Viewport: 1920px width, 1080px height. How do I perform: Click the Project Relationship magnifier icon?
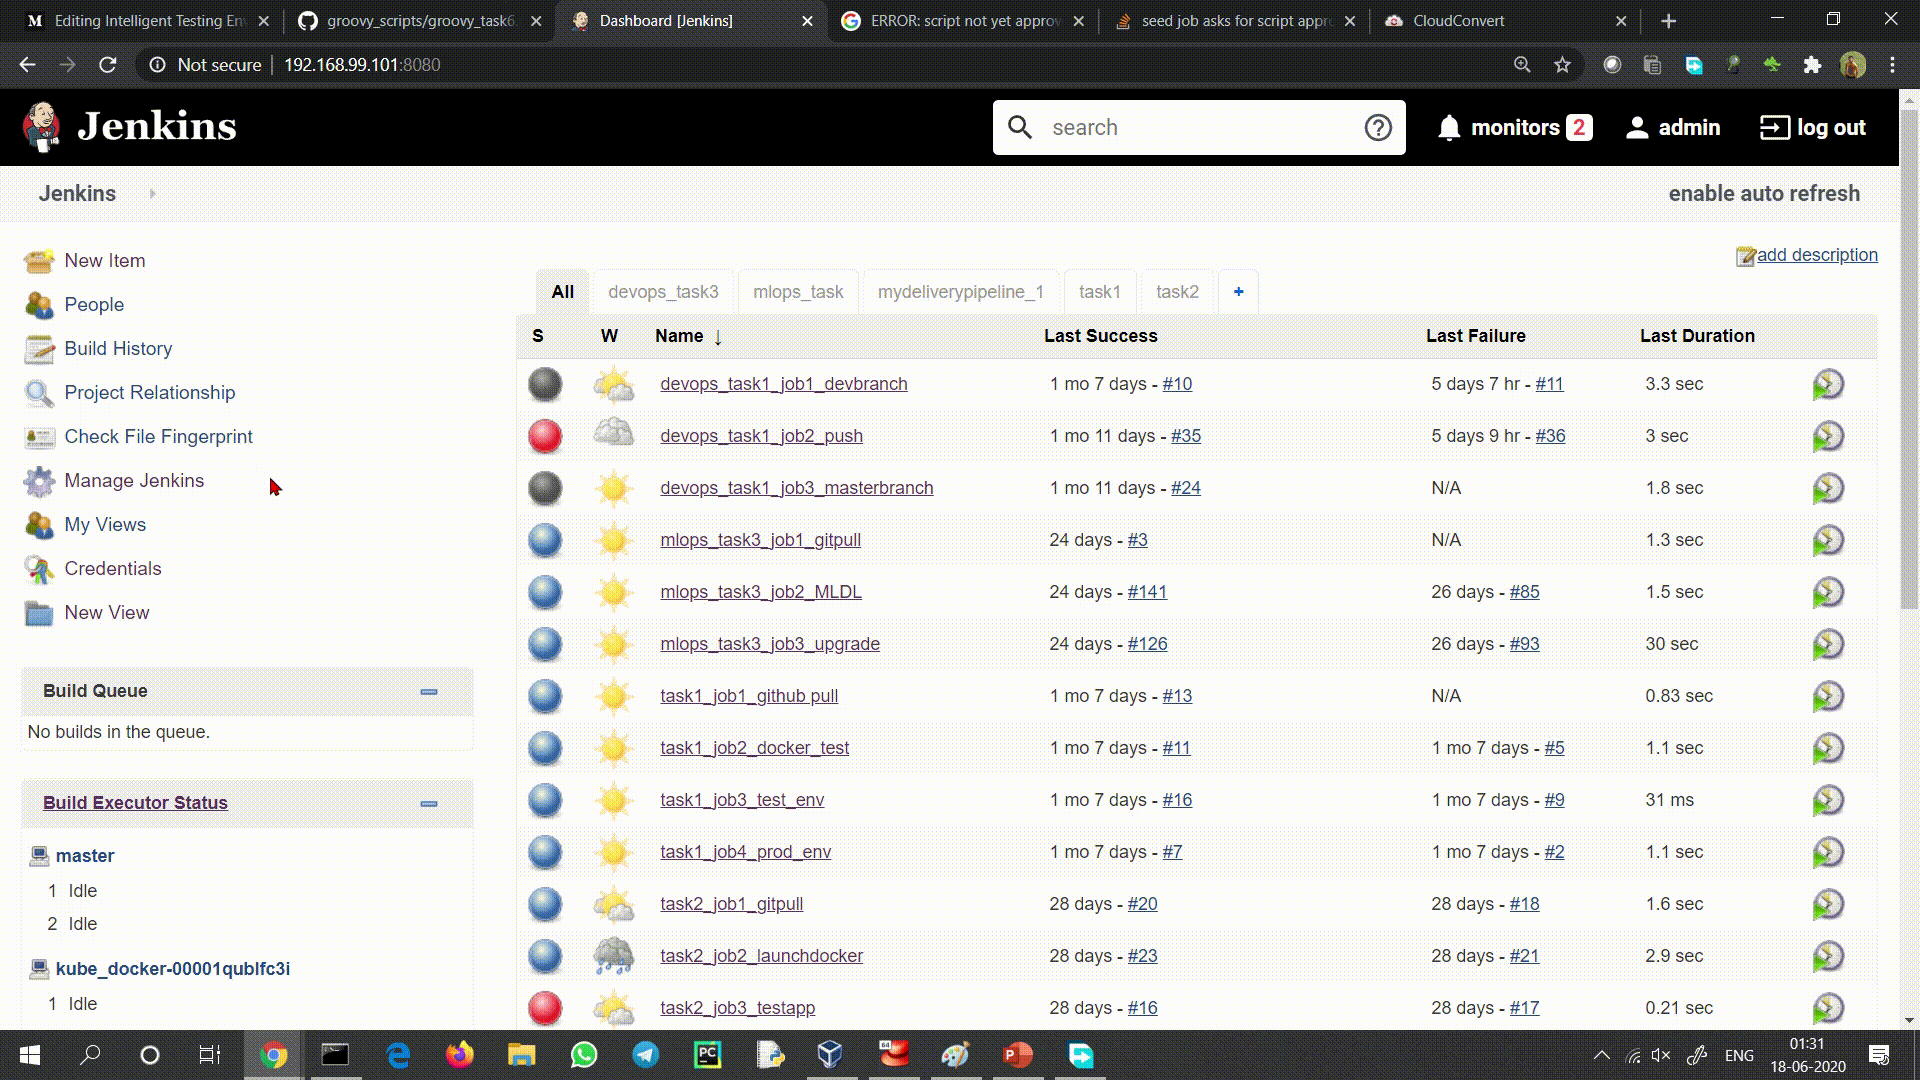pyautogui.click(x=40, y=393)
